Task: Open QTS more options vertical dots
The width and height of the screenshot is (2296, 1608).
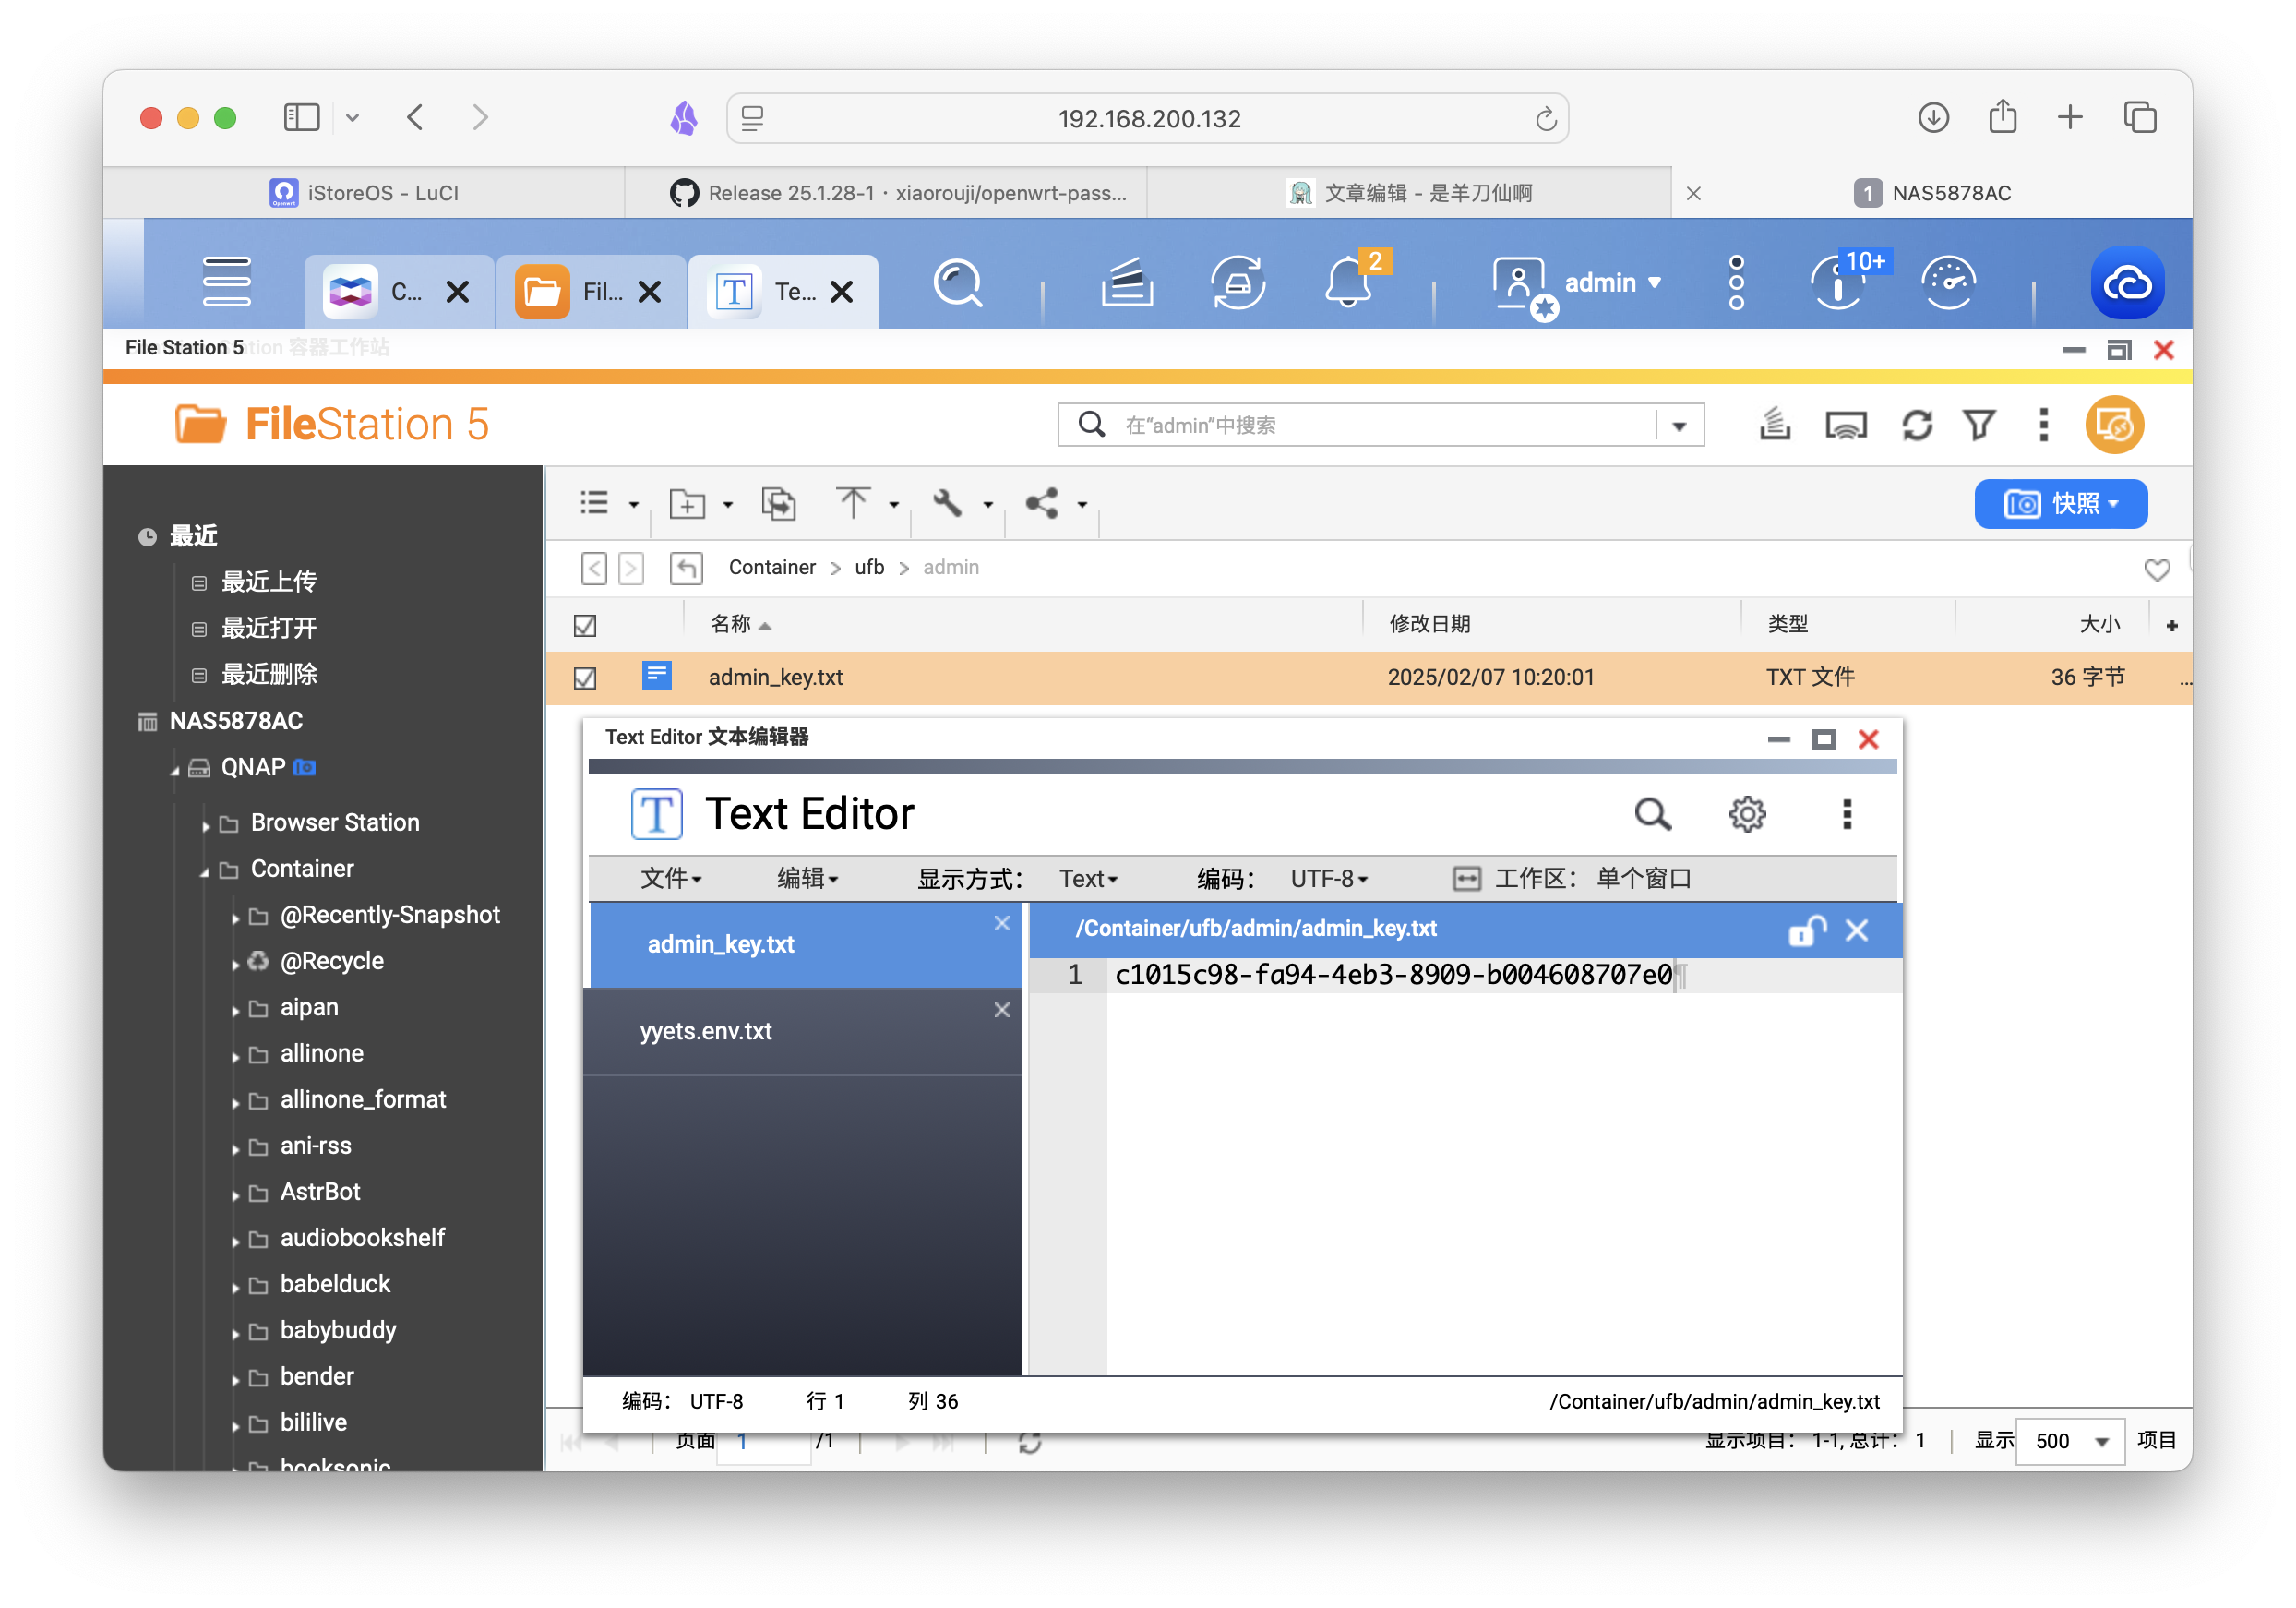Action: (1736, 283)
